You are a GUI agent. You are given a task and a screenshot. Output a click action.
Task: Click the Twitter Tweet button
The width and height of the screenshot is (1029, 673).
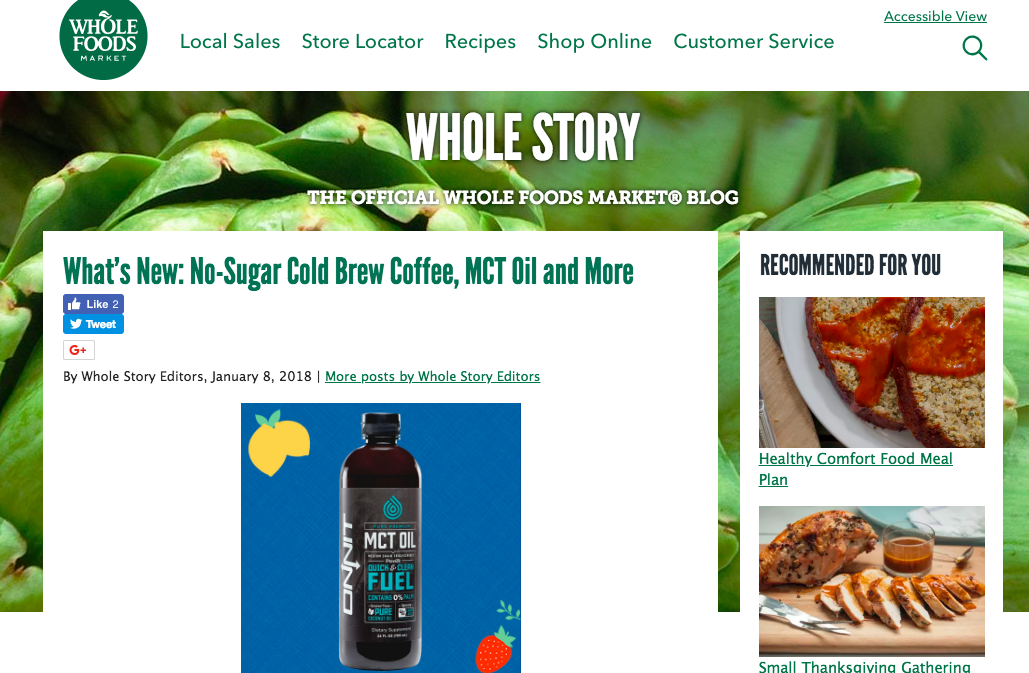click(x=93, y=324)
